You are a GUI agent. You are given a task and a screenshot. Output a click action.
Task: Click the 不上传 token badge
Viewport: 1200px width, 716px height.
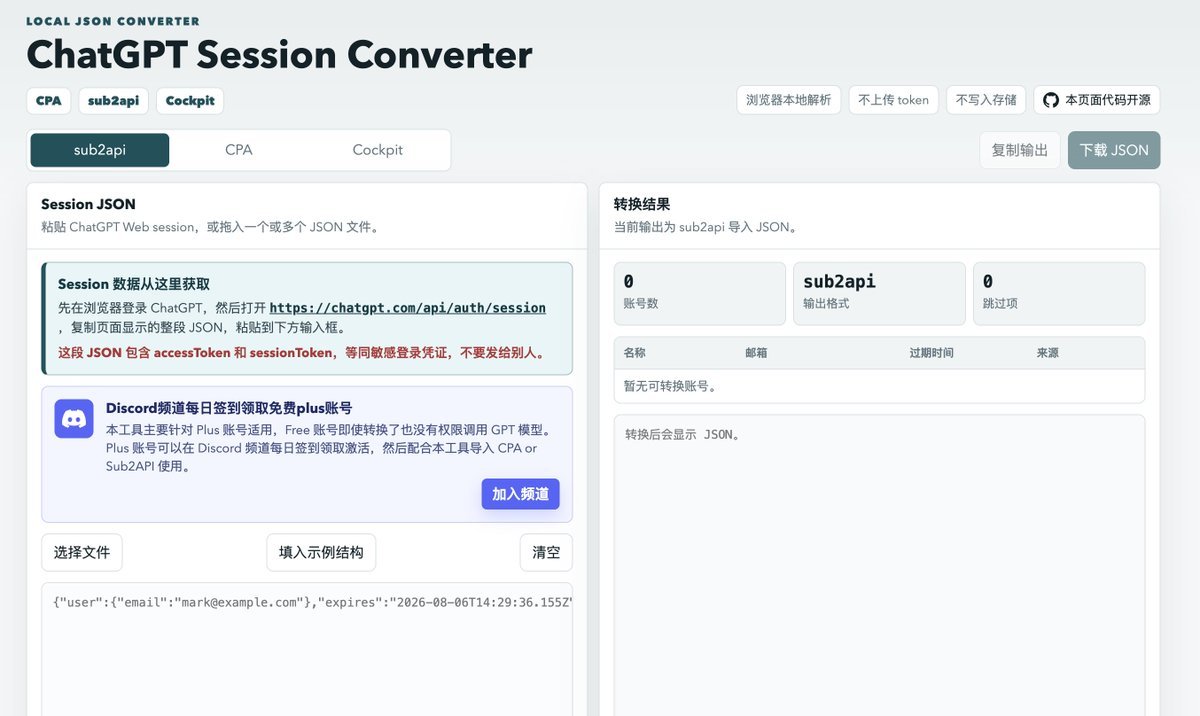[894, 100]
